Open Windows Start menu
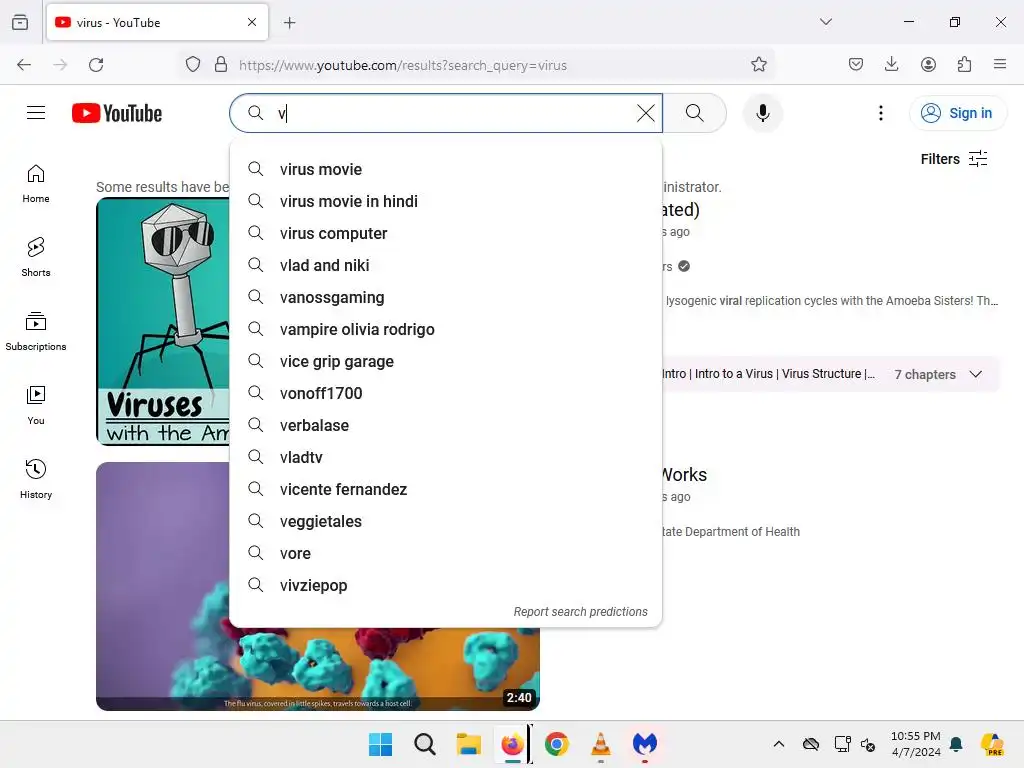This screenshot has height=768, width=1024. coord(380,744)
